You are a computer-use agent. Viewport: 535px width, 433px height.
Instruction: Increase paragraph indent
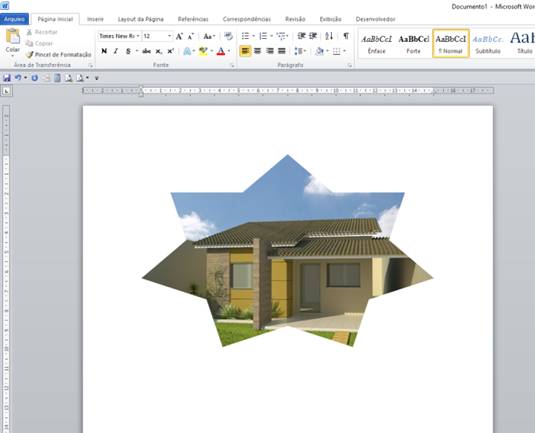click(313, 36)
